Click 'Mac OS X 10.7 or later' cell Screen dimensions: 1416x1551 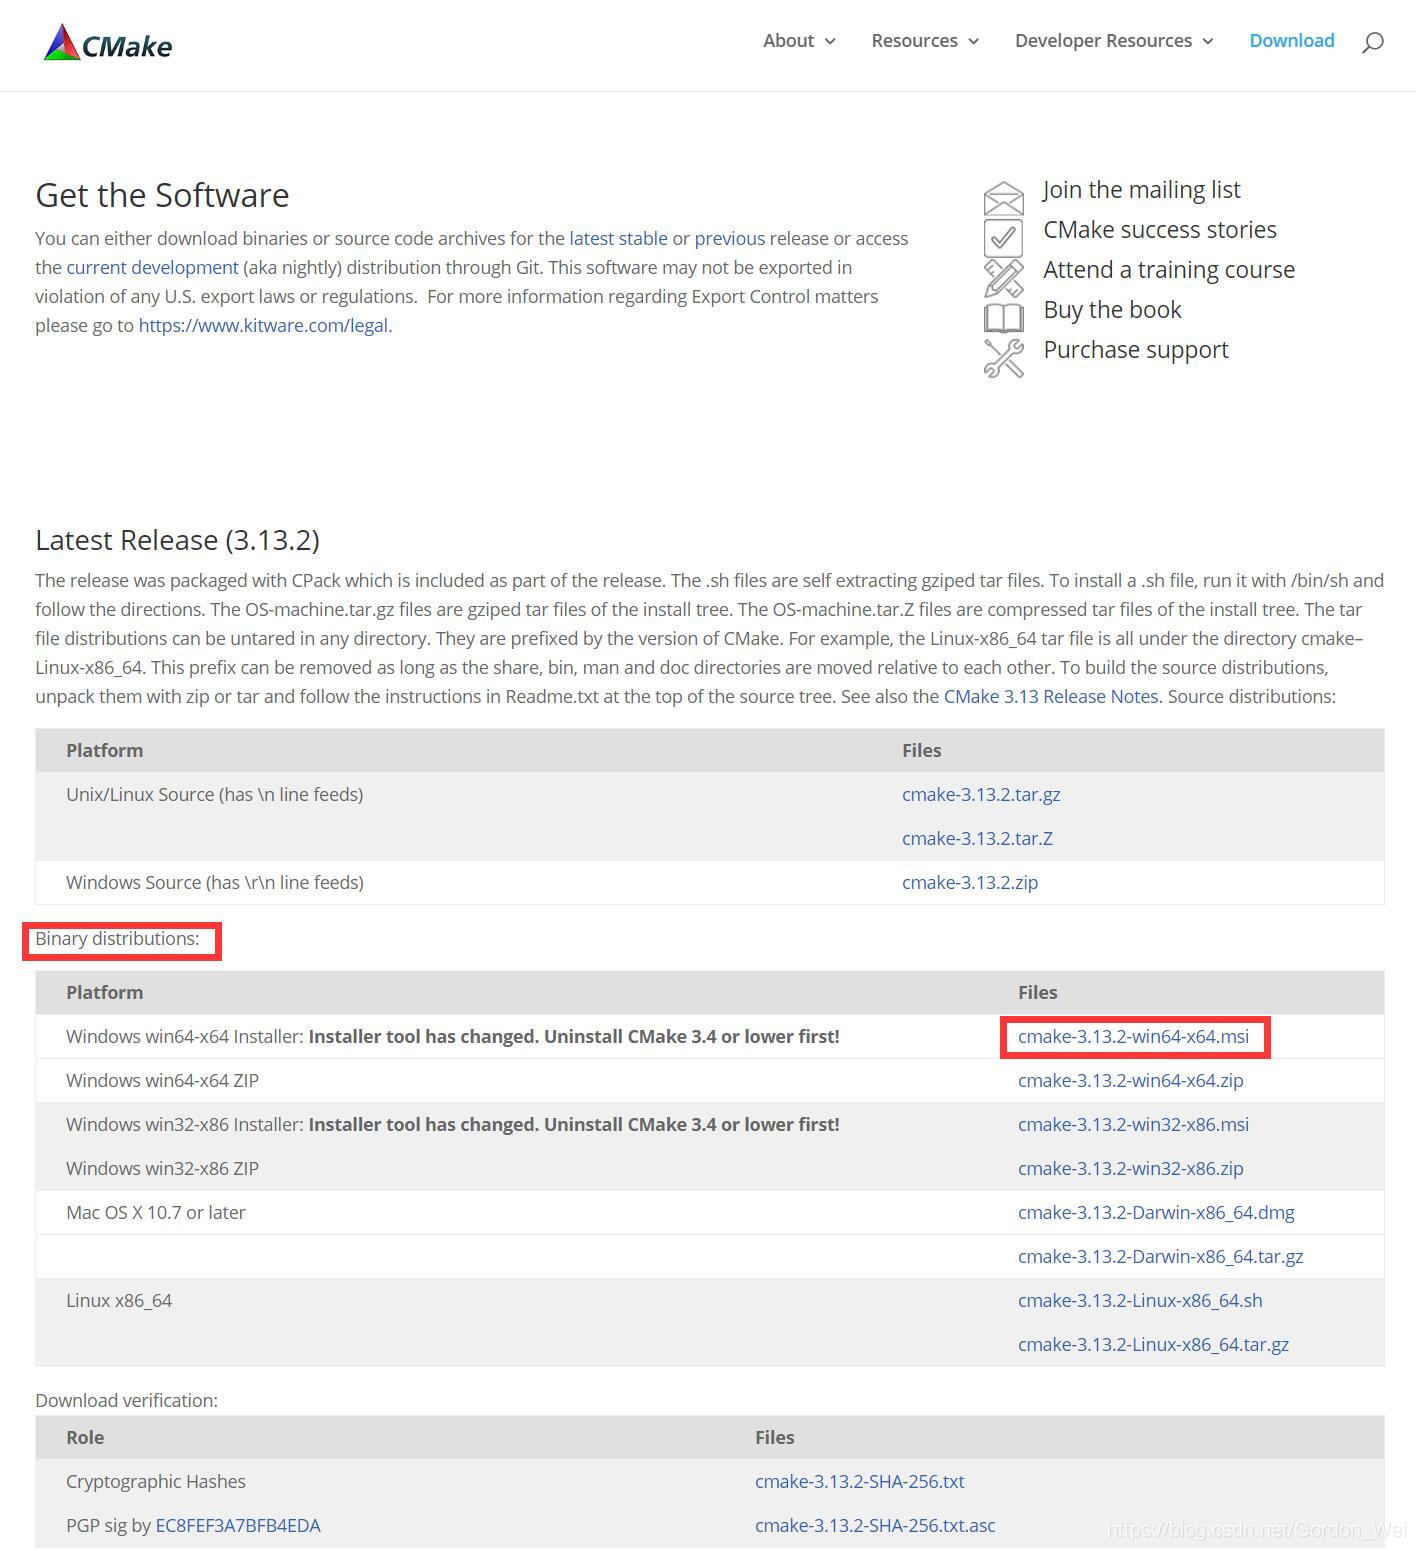[x=156, y=1213]
